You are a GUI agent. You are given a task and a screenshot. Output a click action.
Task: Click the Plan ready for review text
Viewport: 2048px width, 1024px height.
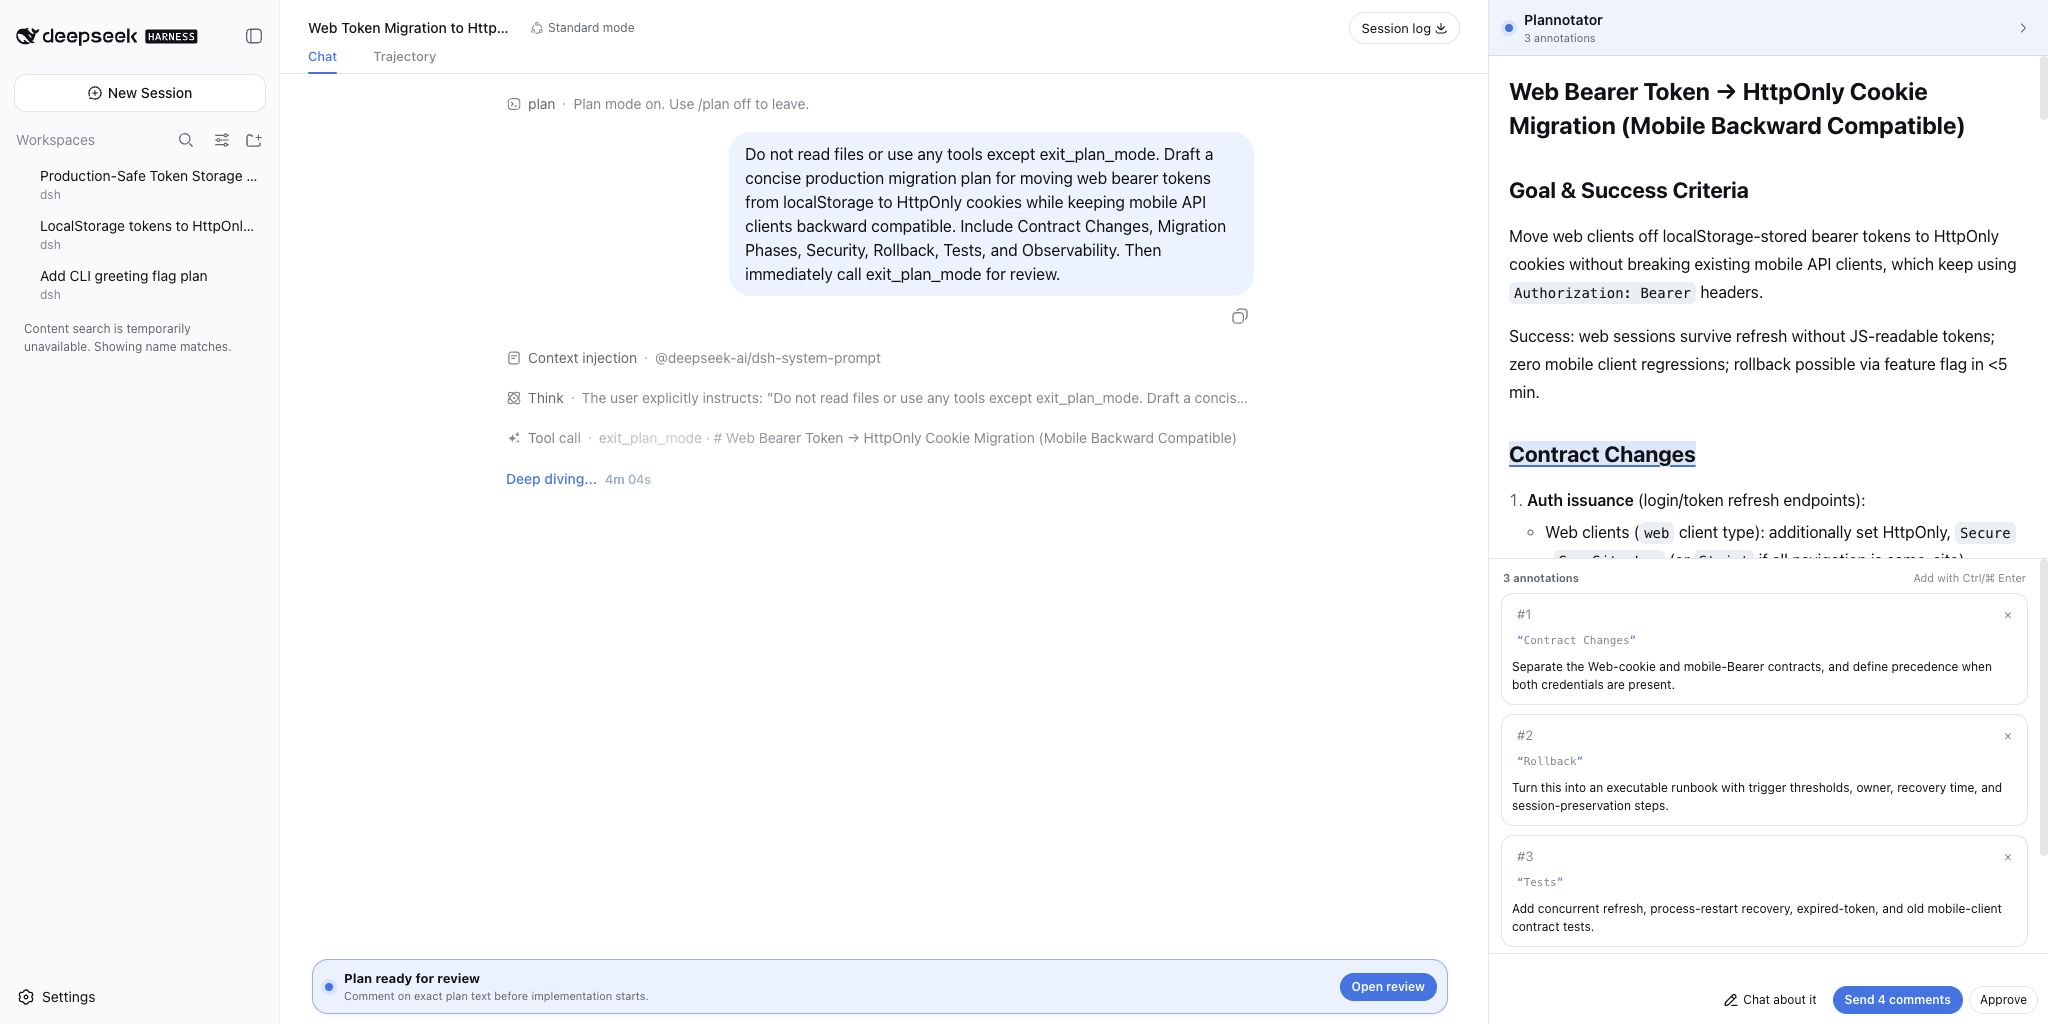point(412,979)
